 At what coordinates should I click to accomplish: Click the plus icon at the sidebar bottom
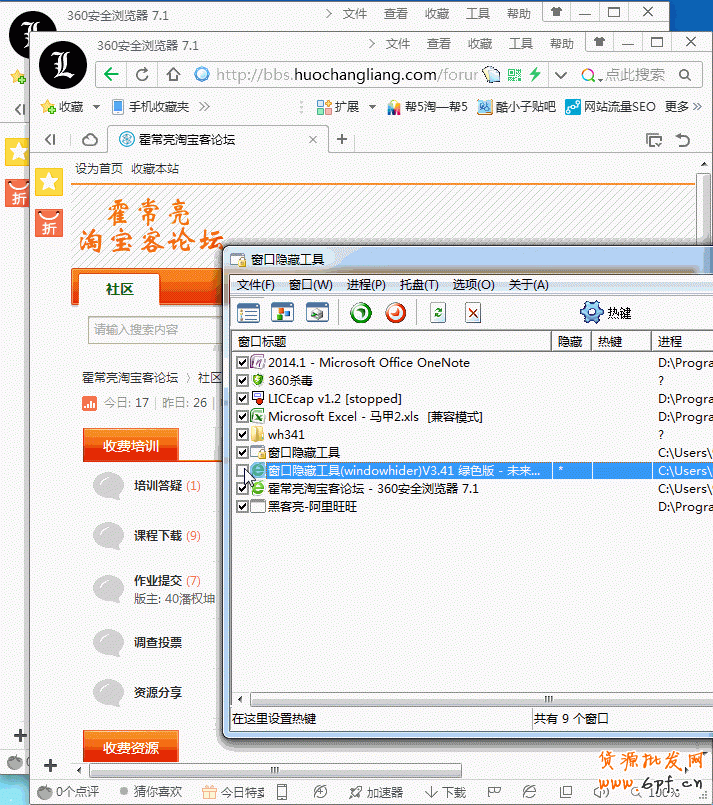click(x=50, y=766)
